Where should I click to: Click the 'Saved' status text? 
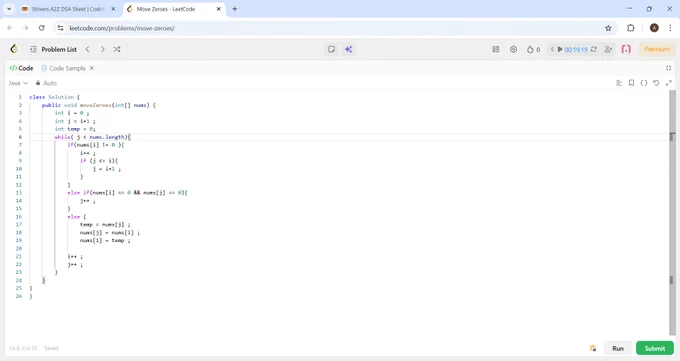click(x=51, y=348)
